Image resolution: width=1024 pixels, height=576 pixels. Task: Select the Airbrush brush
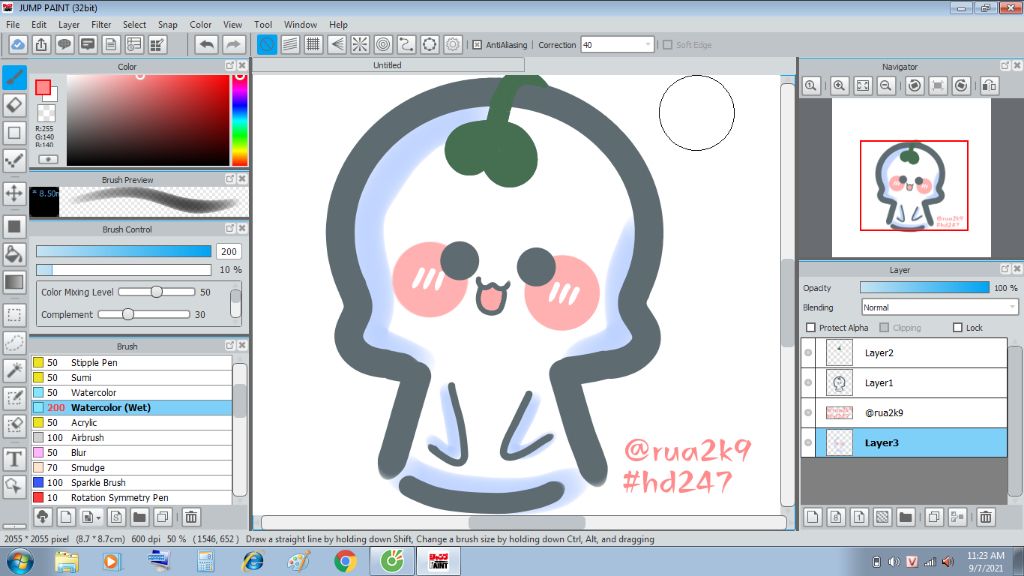coord(131,438)
